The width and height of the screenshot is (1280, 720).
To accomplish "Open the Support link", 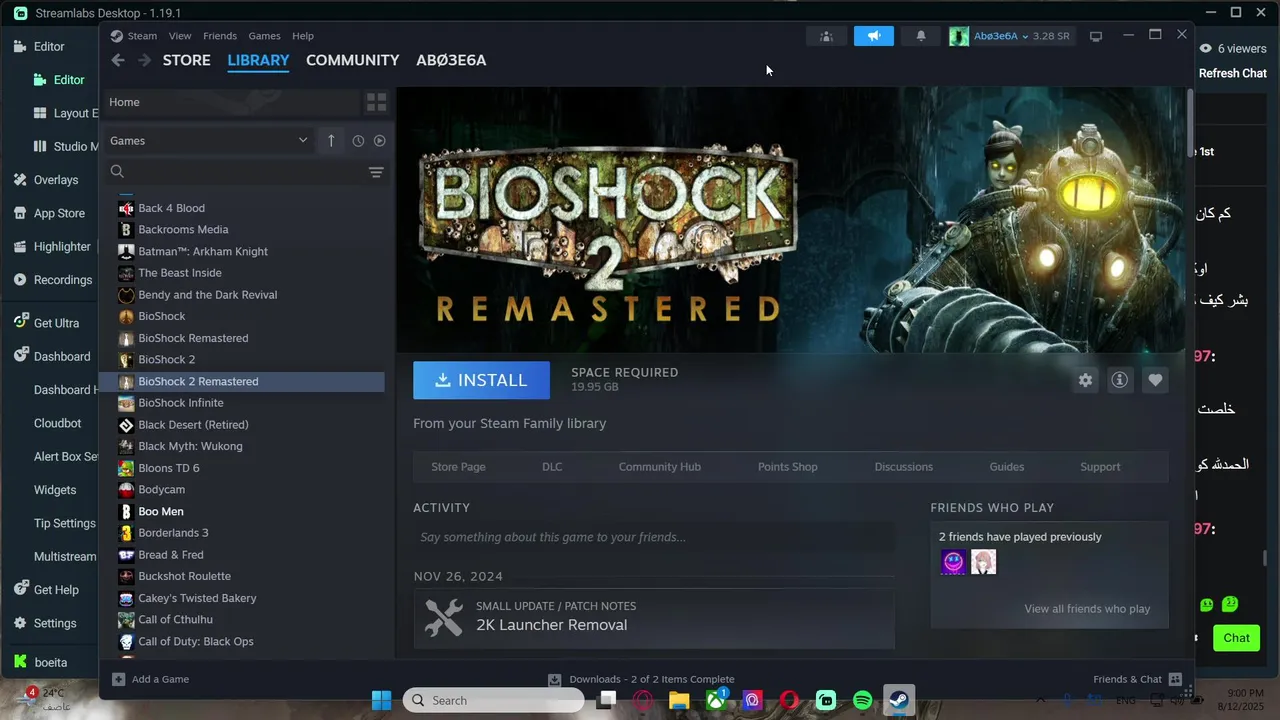I will pyautogui.click(x=1100, y=467).
